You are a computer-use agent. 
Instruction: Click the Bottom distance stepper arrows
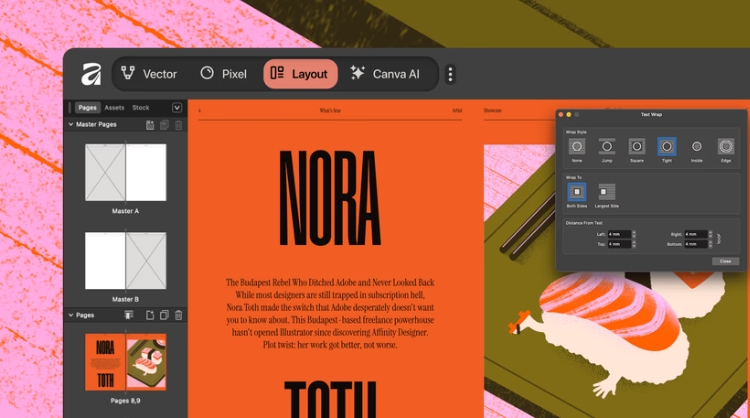tap(710, 244)
